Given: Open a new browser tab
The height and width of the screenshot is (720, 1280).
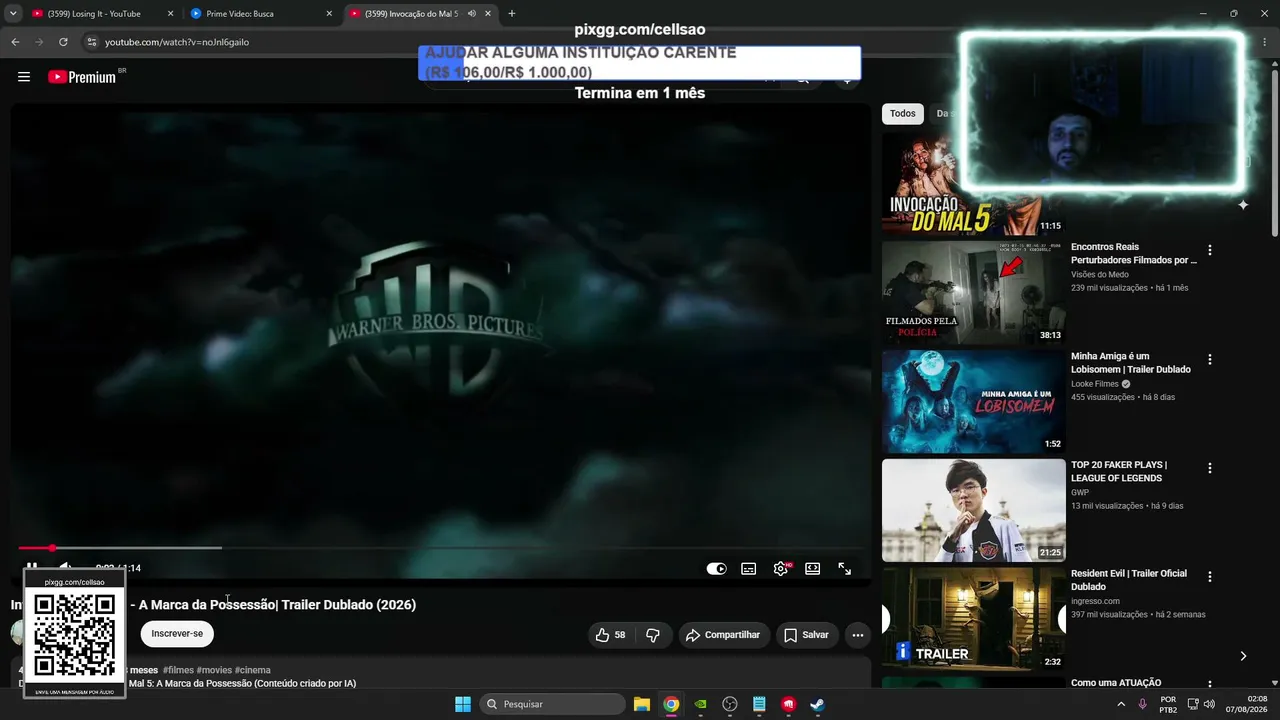Looking at the screenshot, I should 512,14.
